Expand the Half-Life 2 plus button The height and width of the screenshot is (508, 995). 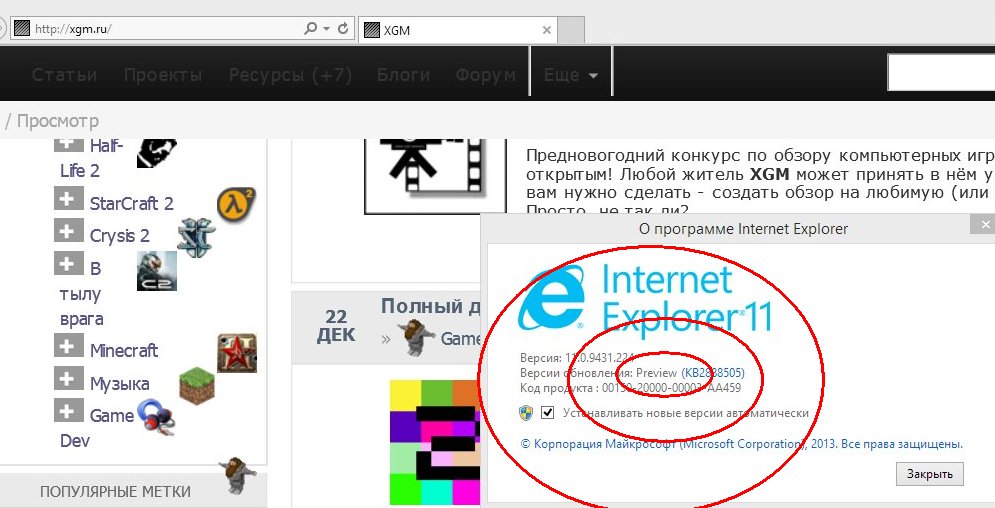pos(69,145)
